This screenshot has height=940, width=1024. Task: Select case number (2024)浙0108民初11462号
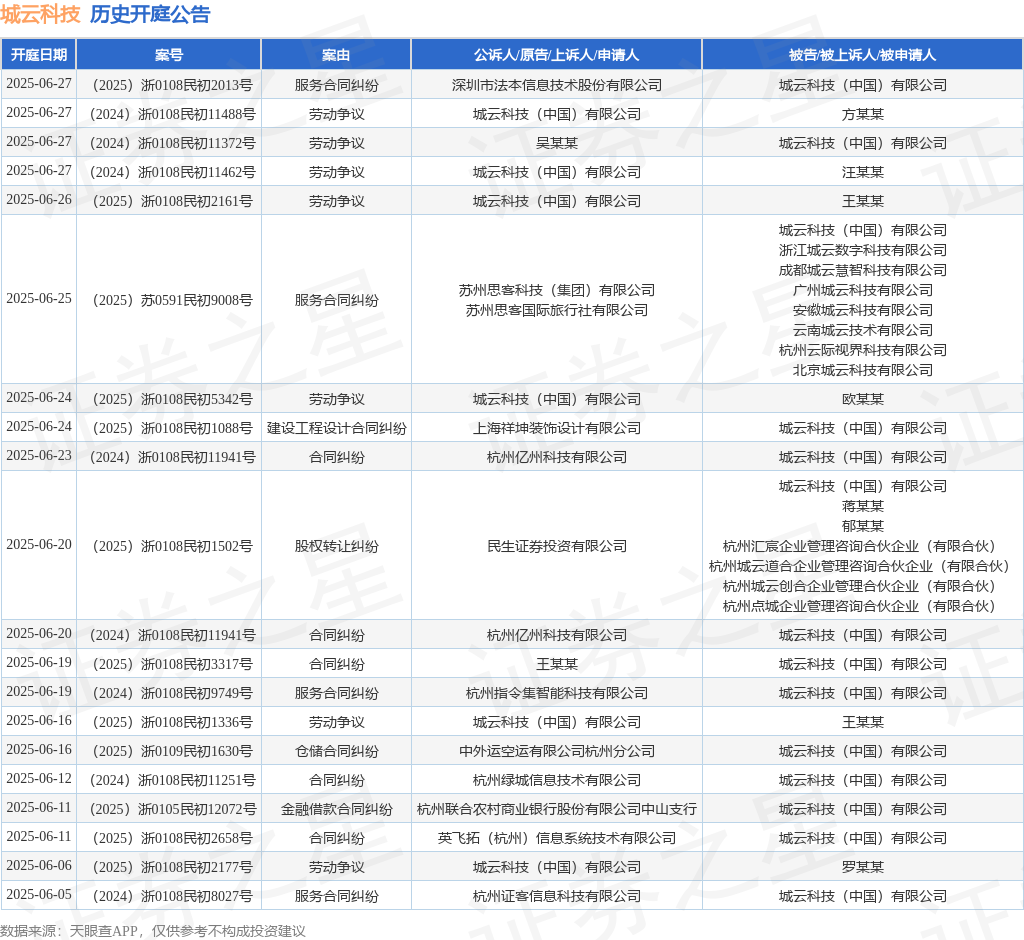coord(168,172)
